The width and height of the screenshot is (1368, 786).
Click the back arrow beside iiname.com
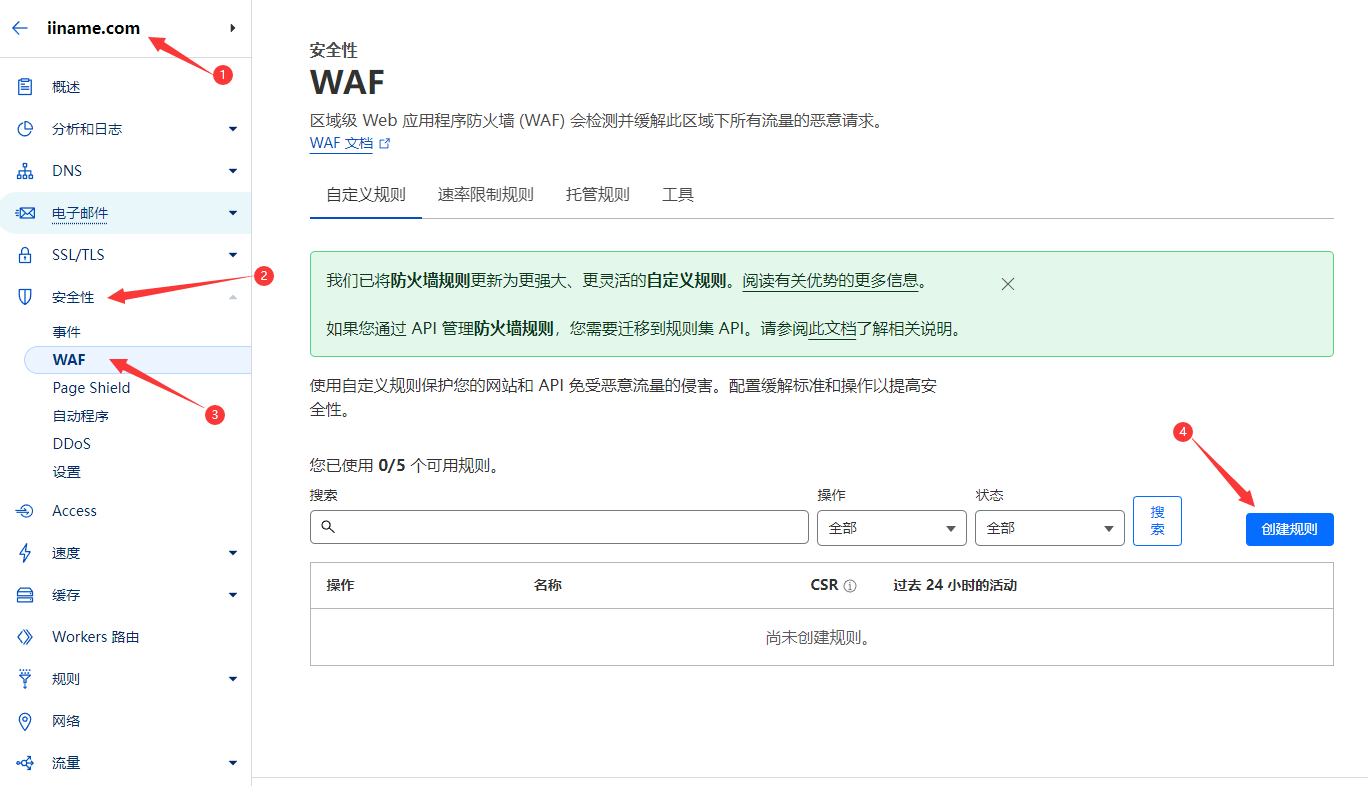click(20, 28)
